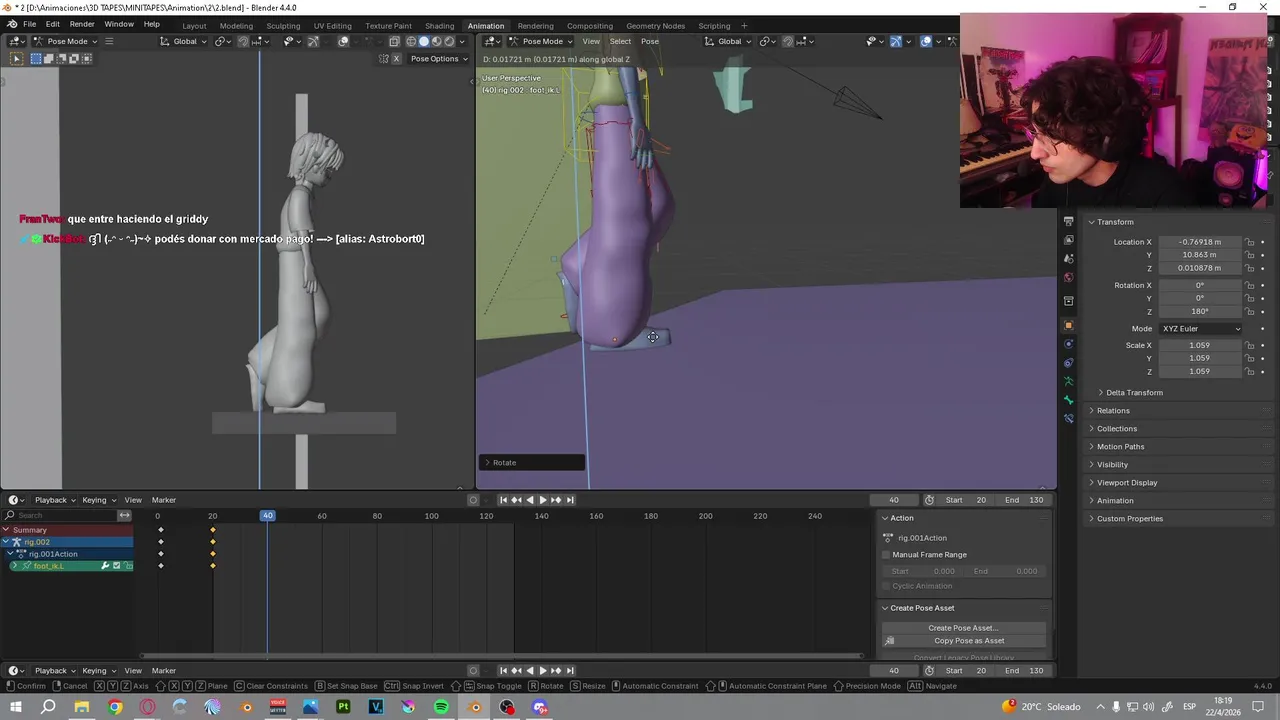Switch left viewport to solid shading

tap(423, 41)
